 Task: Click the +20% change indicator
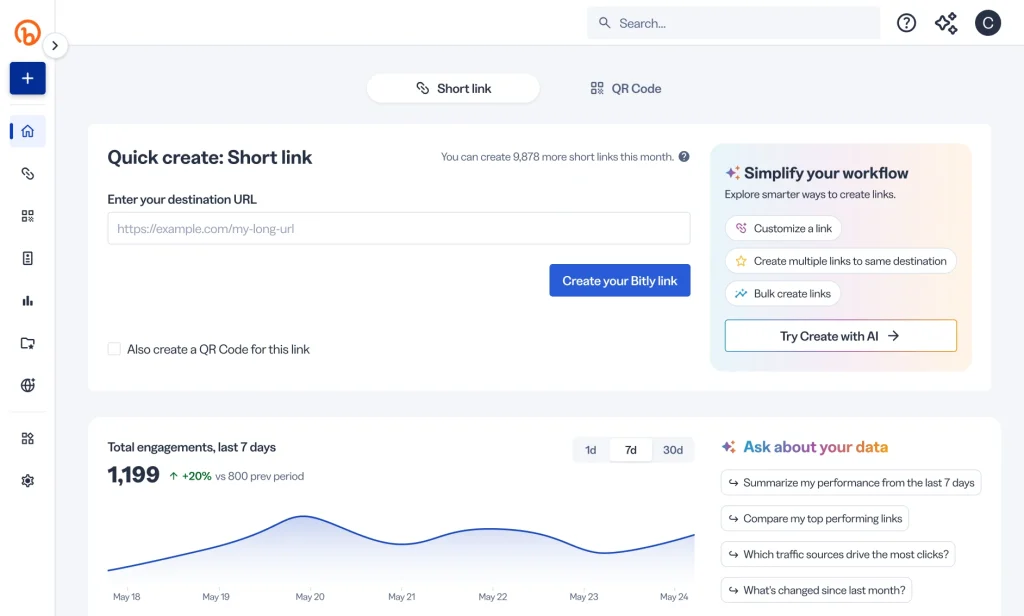tap(191, 476)
